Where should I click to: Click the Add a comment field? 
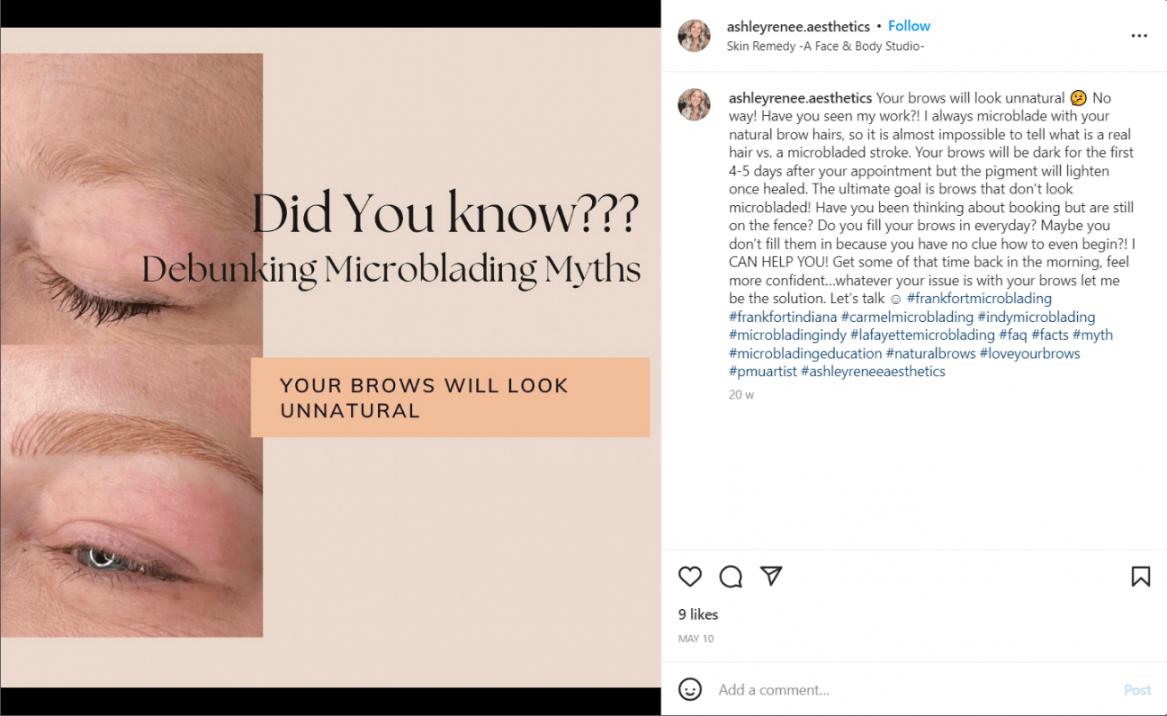900,689
